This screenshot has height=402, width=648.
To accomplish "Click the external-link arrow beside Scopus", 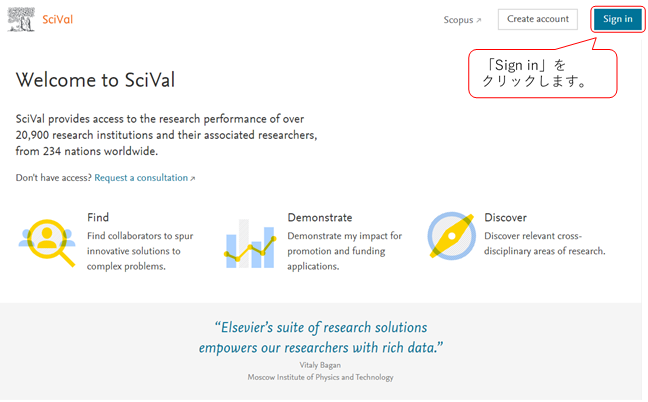I will (x=479, y=20).
